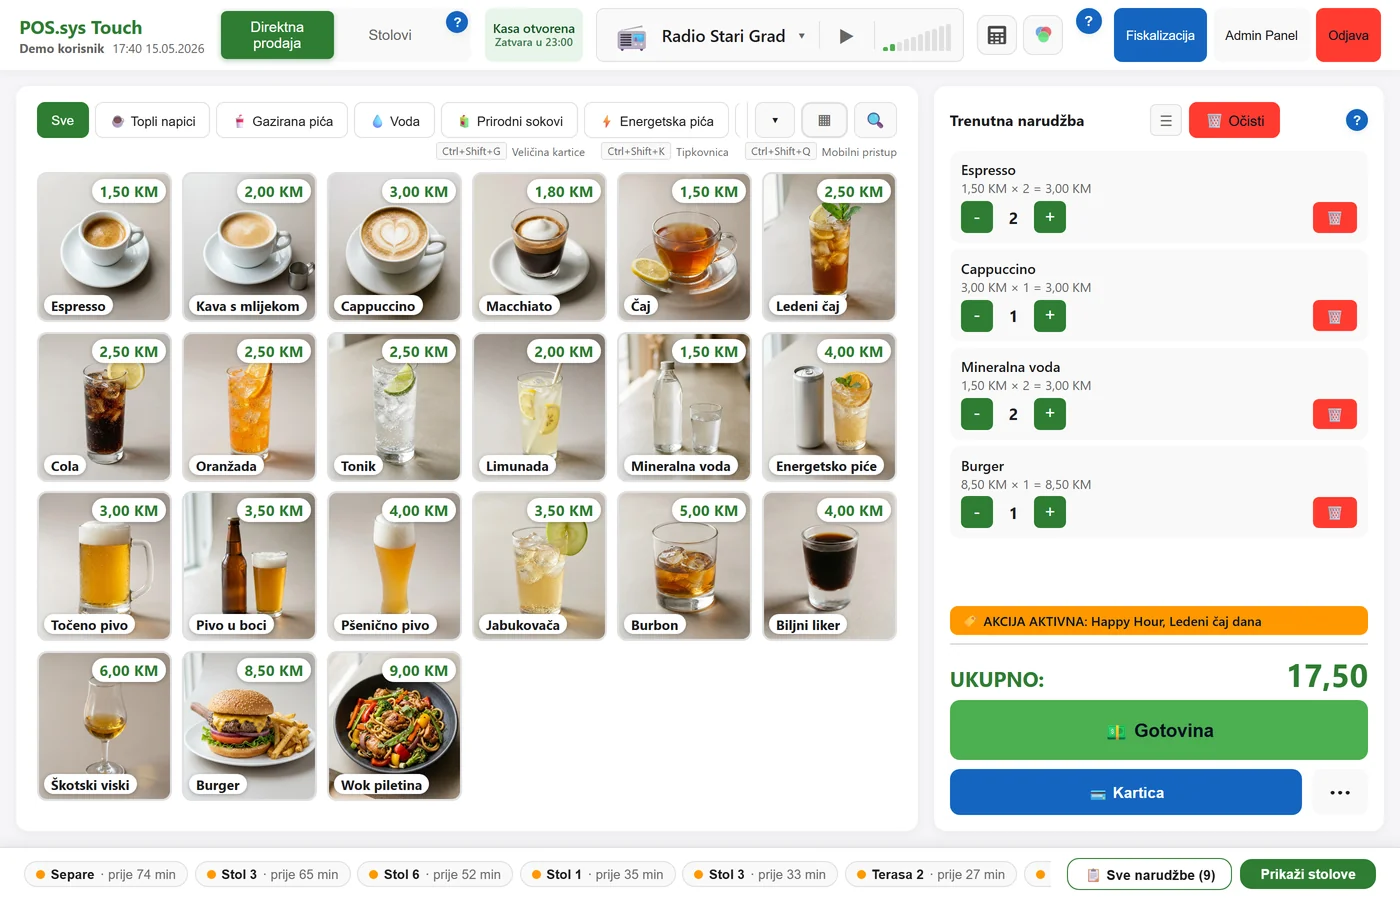Click Odjava to log out

click(1348, 35)
